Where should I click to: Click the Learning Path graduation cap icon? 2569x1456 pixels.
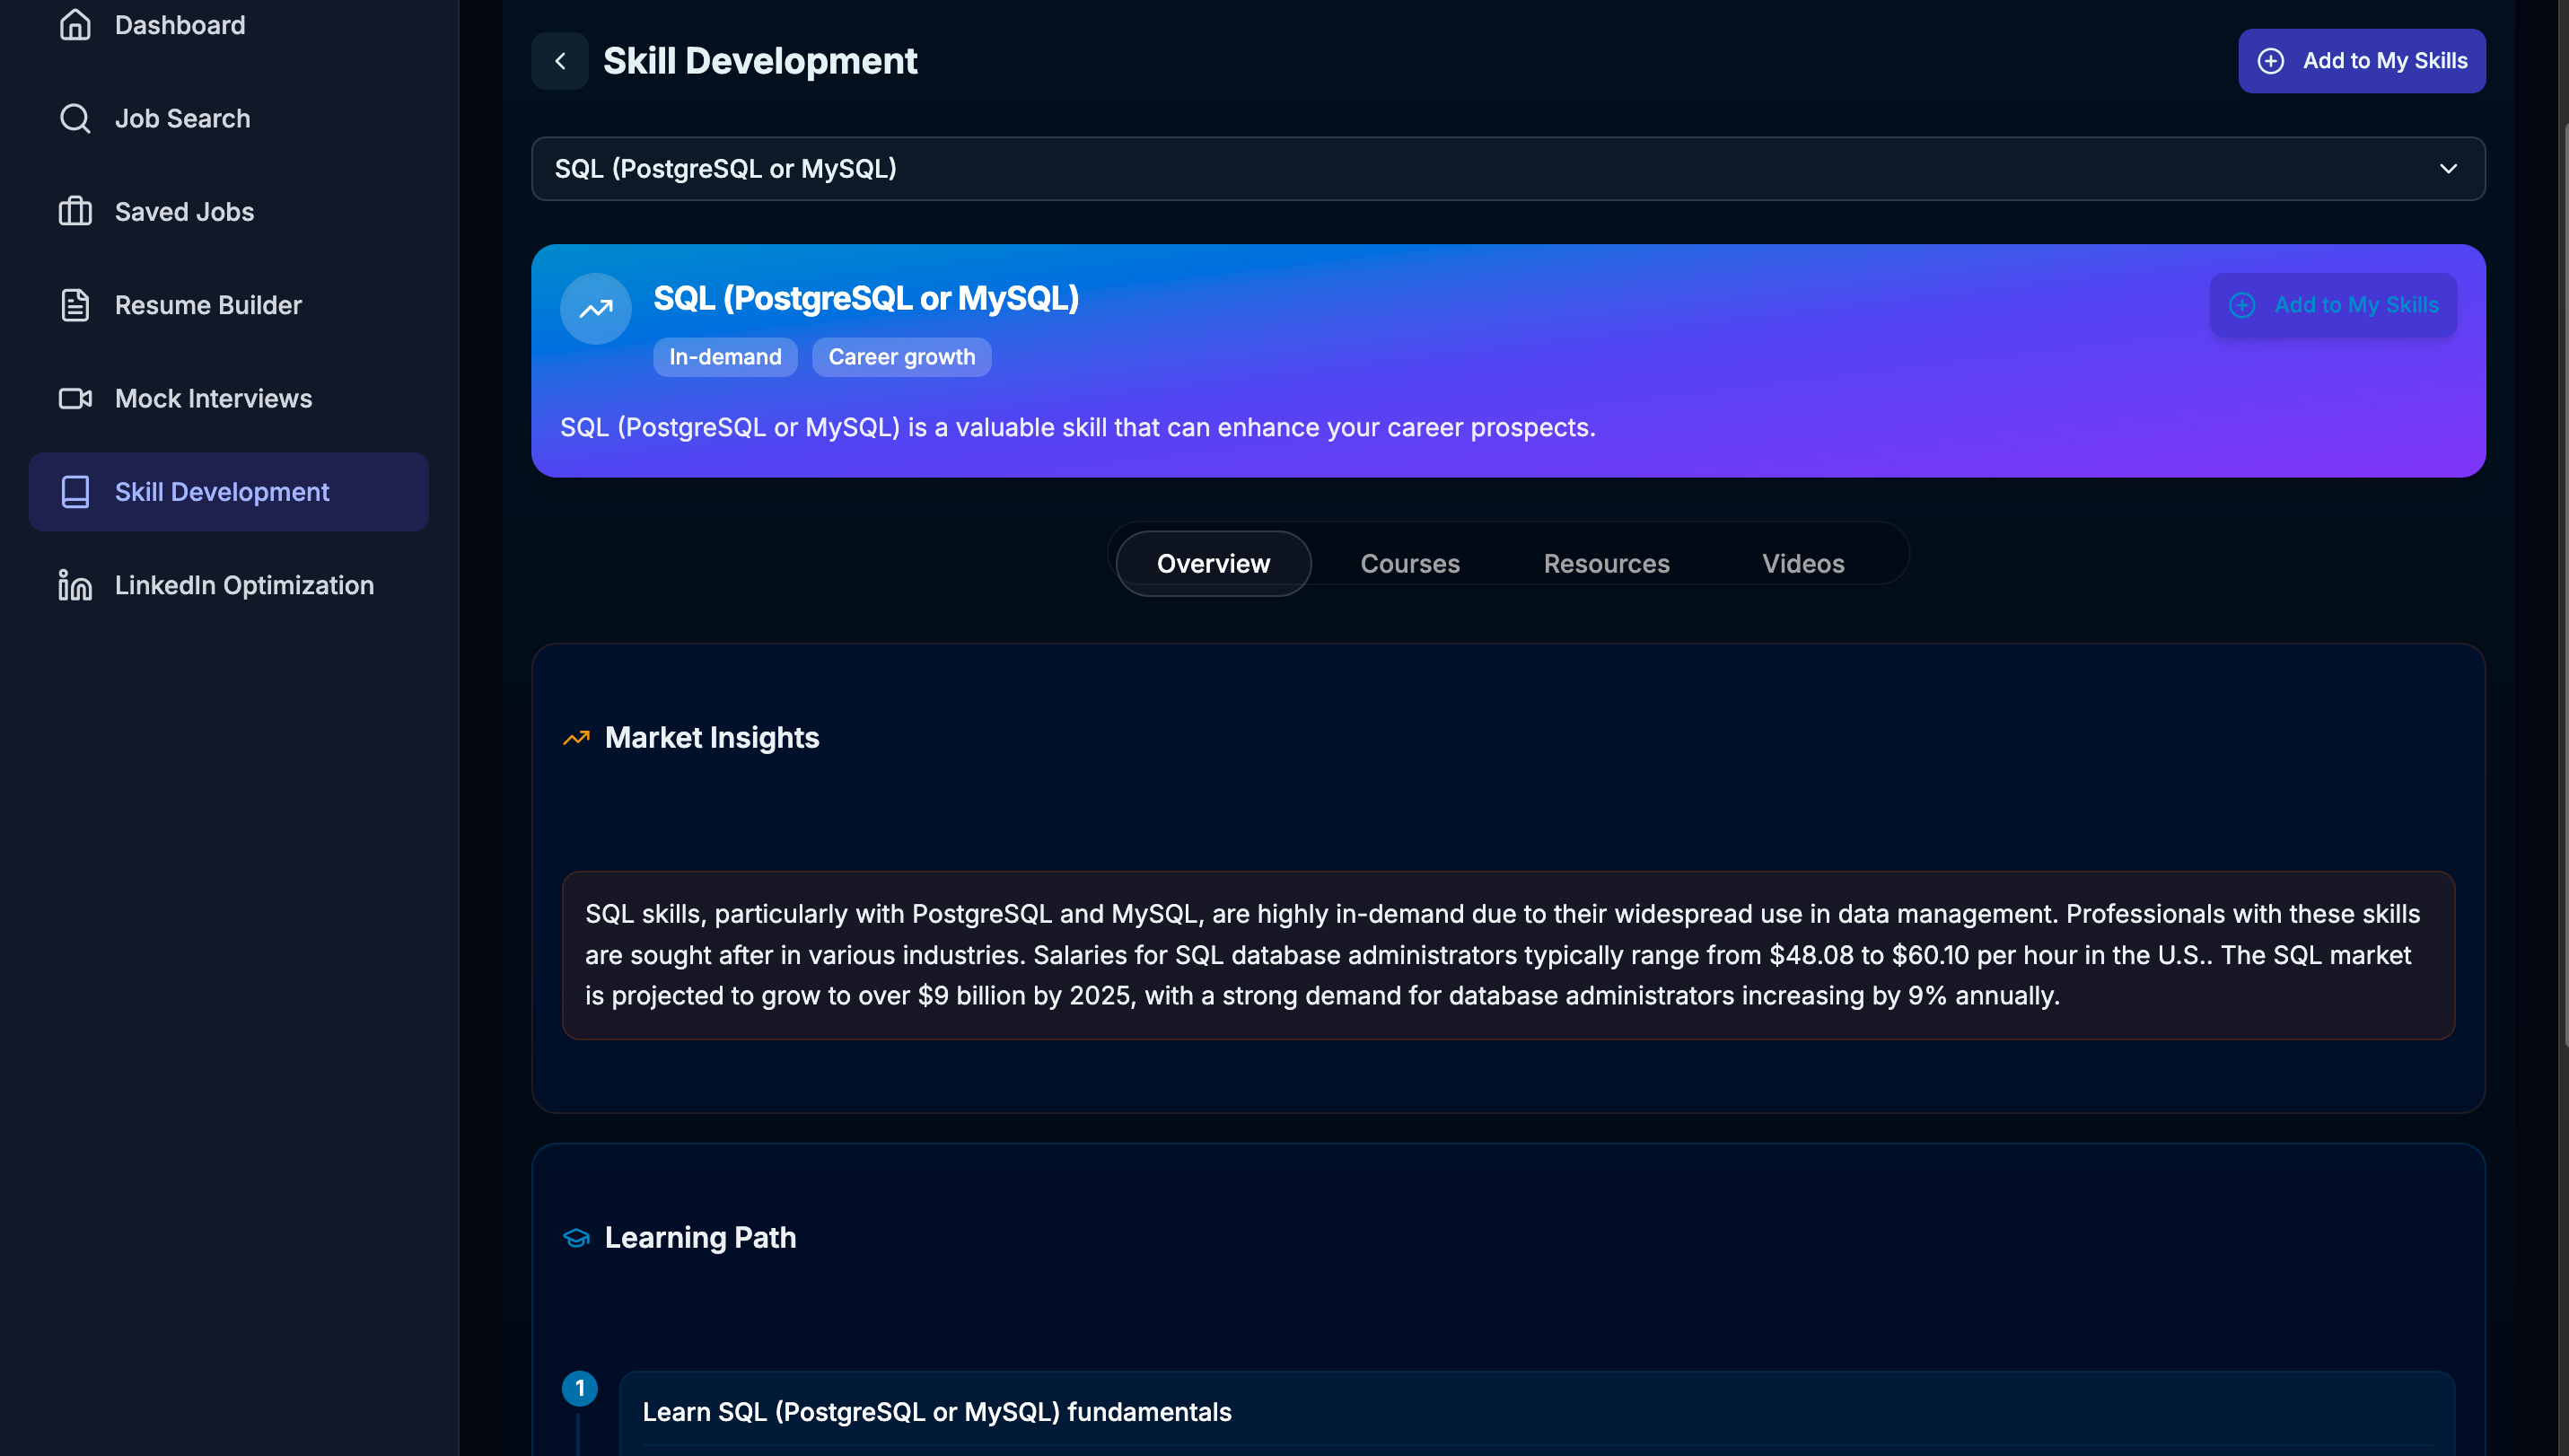tap(577, 1237)
